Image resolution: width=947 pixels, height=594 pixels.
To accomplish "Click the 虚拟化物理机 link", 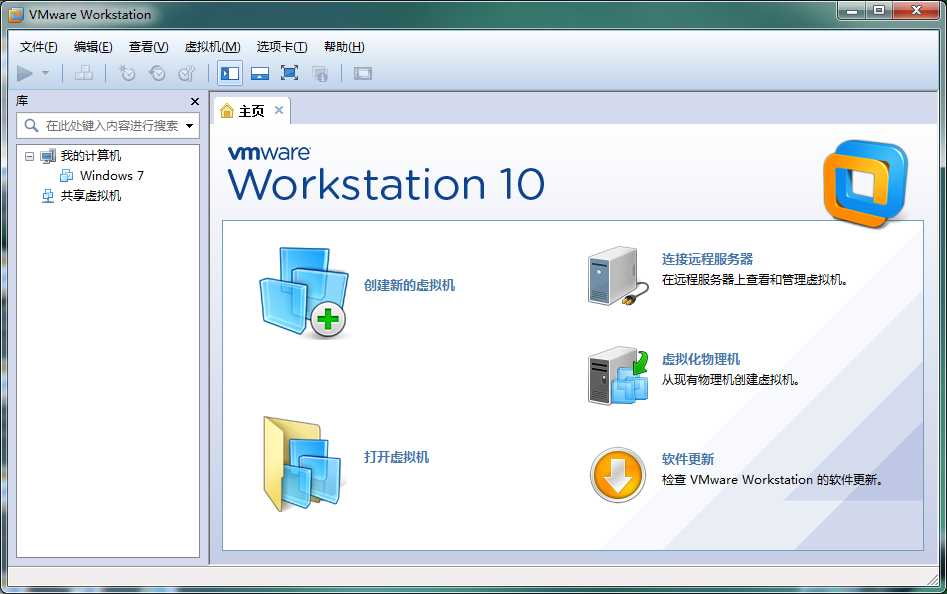I will click(701, 359).
